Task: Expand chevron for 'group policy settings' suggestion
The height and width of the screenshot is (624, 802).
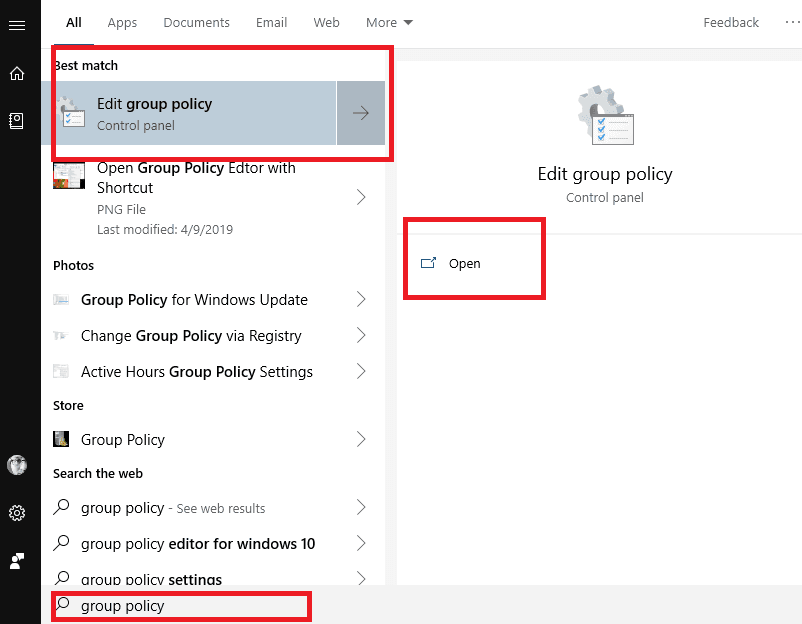Action: click(x=361, y=578)
